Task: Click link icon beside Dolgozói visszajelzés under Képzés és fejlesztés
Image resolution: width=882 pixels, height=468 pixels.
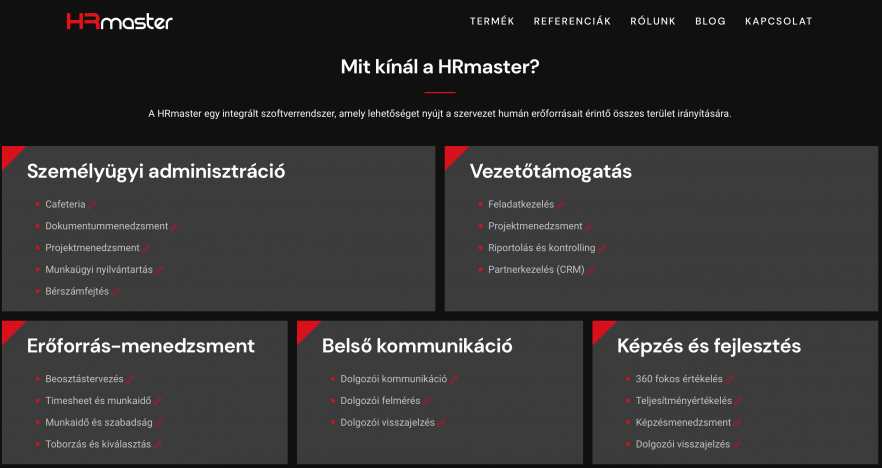Action: 736,445
